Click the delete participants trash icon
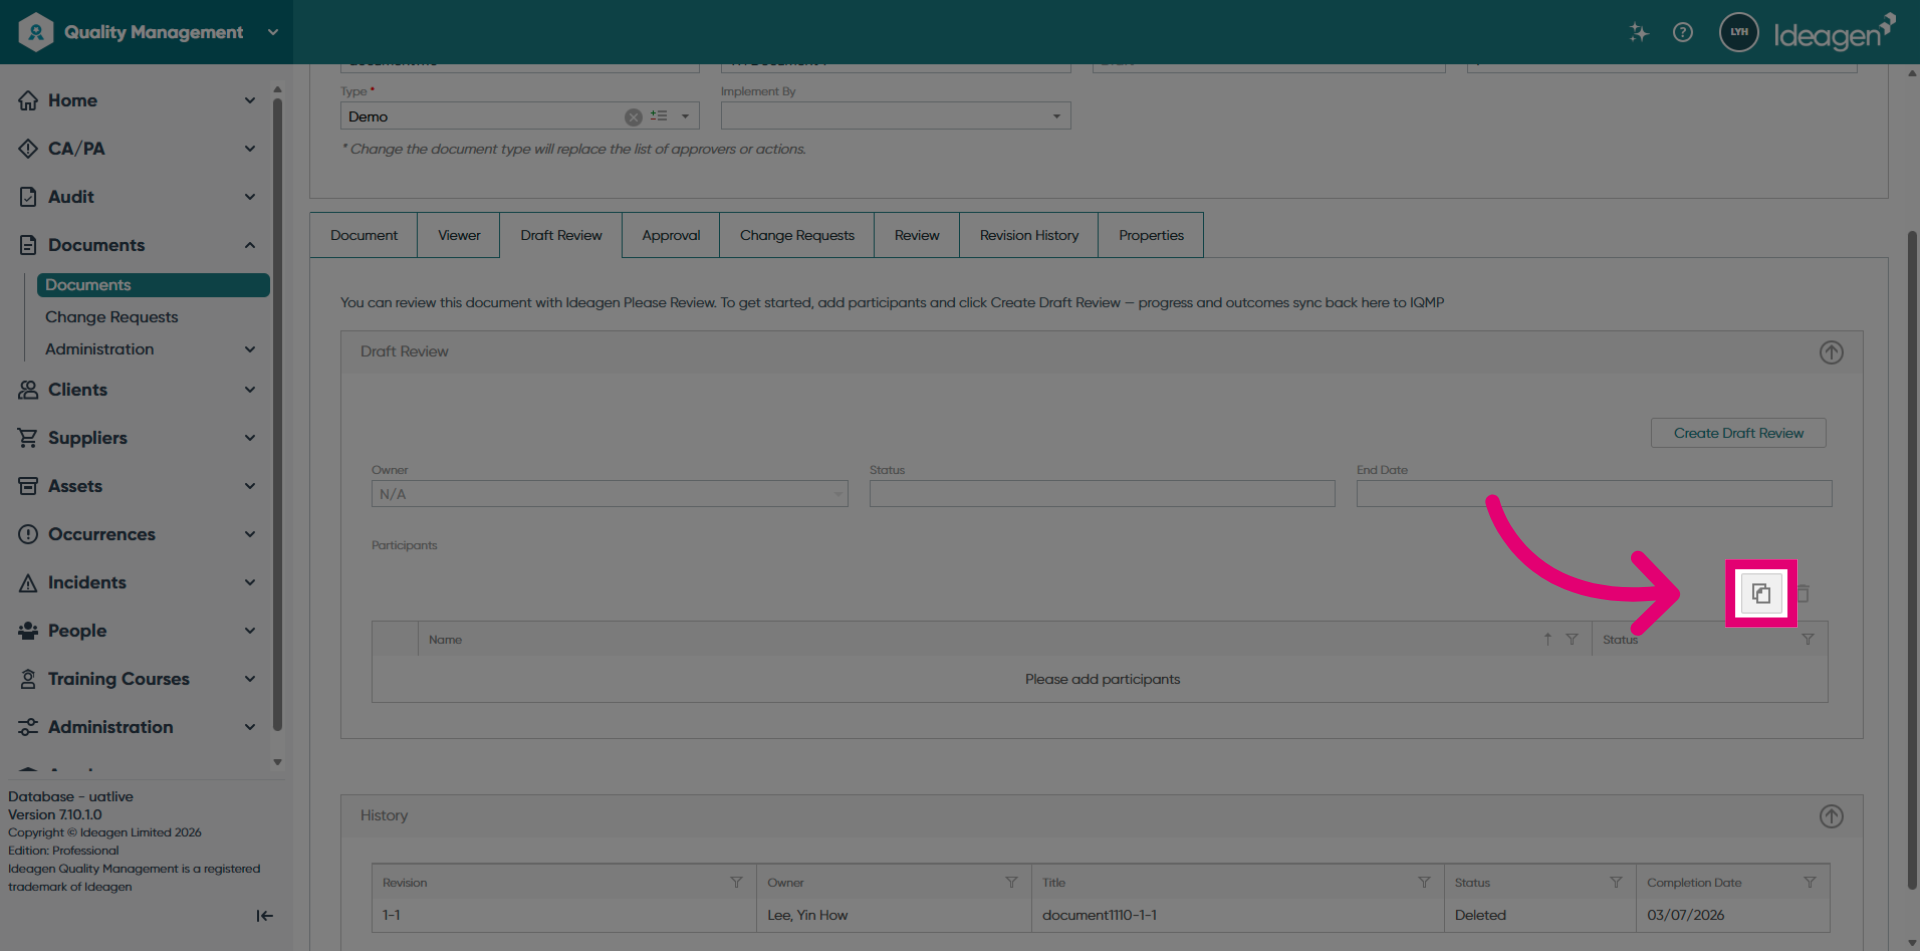Image resolution: width=1920 pixels, height=951 pixels. coord(1803,593)
